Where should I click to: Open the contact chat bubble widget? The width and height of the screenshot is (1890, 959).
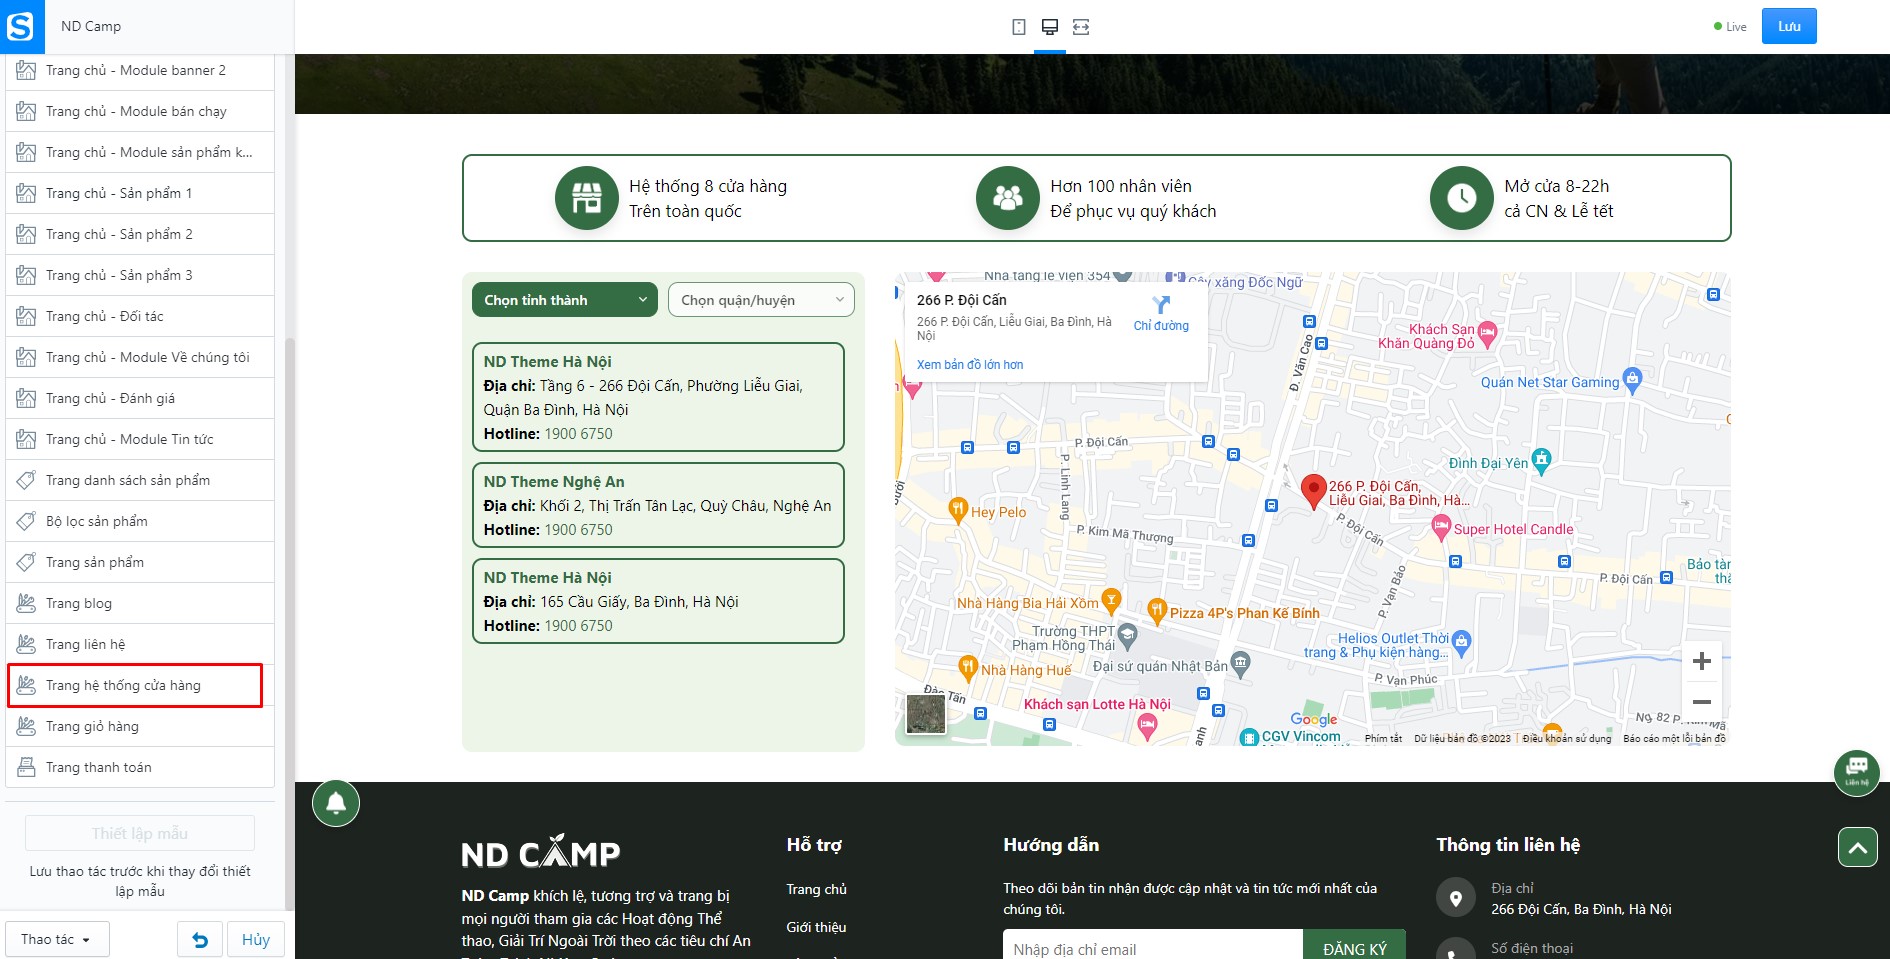(1857, 773)
